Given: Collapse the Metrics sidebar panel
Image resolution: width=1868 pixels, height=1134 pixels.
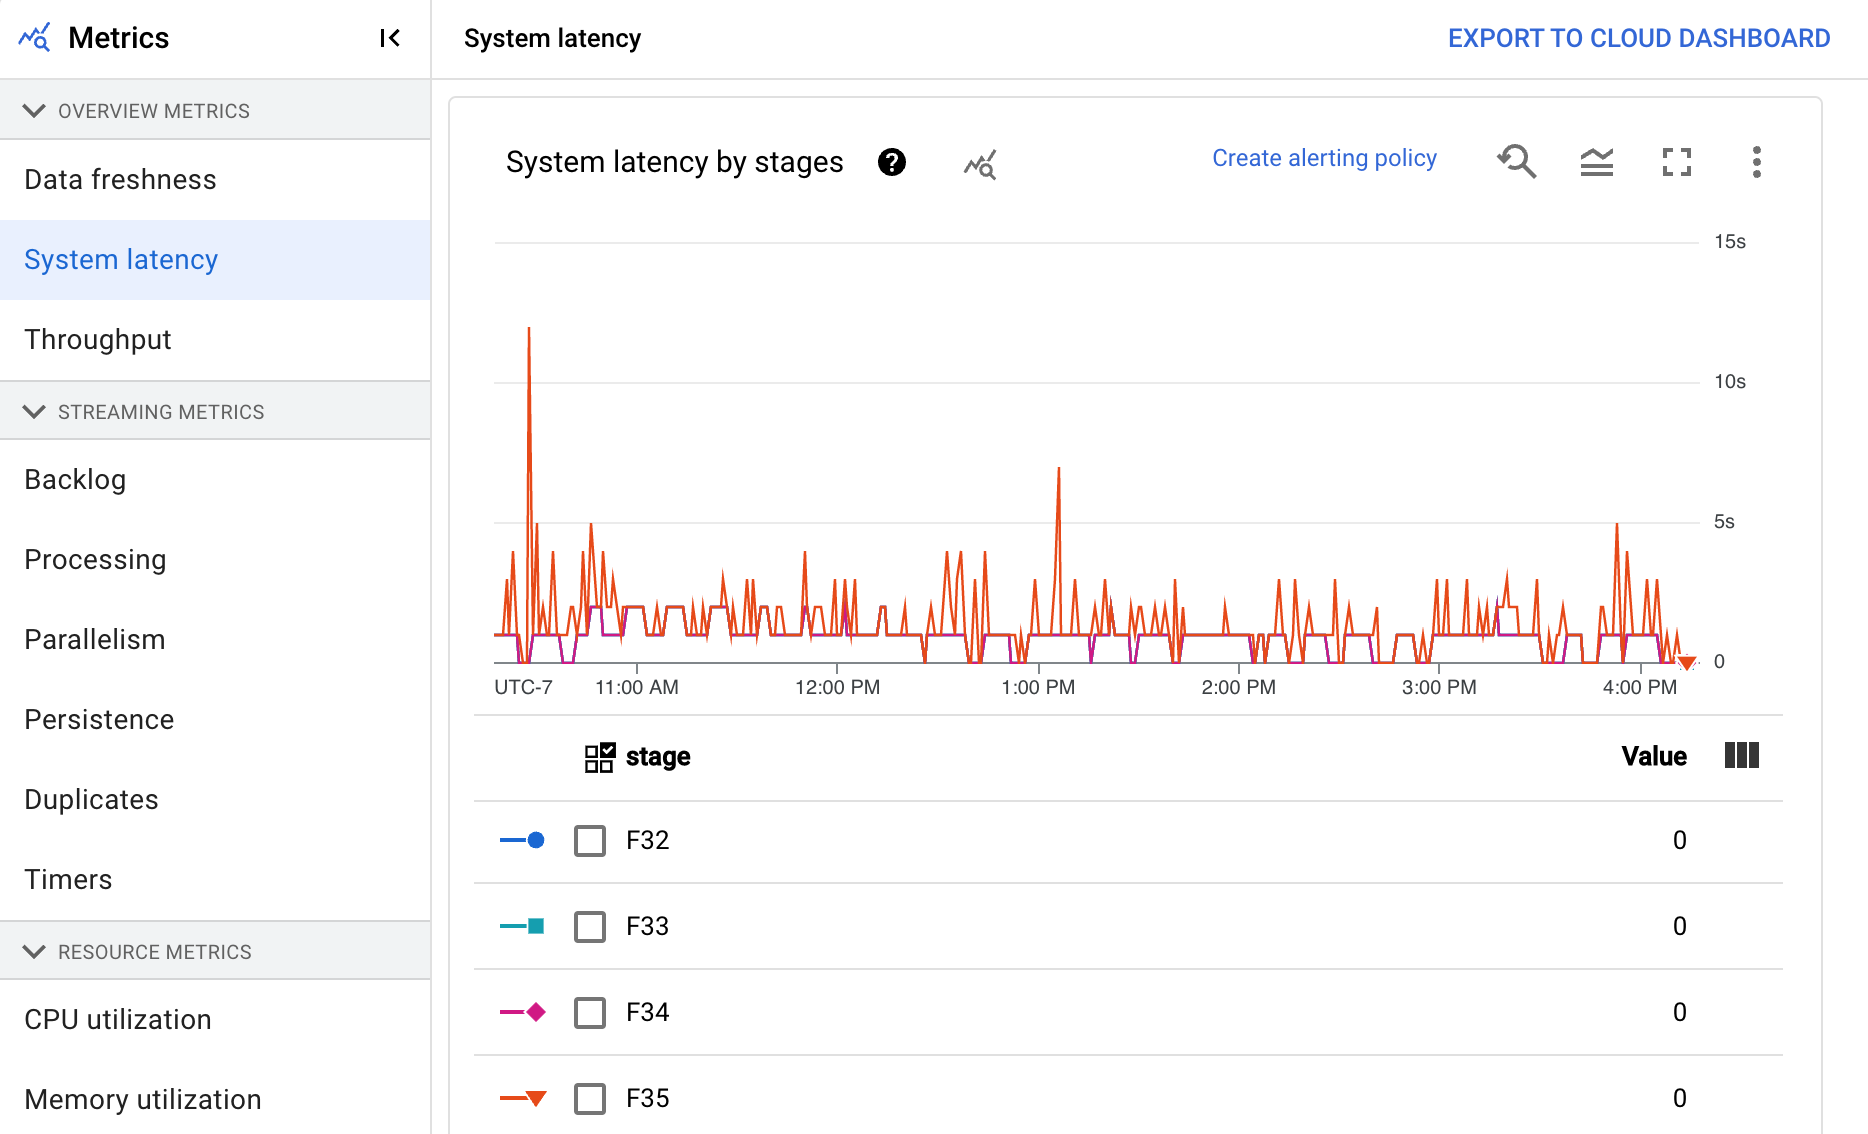Looking at the screenshot, I should click(x=390, y=37).
